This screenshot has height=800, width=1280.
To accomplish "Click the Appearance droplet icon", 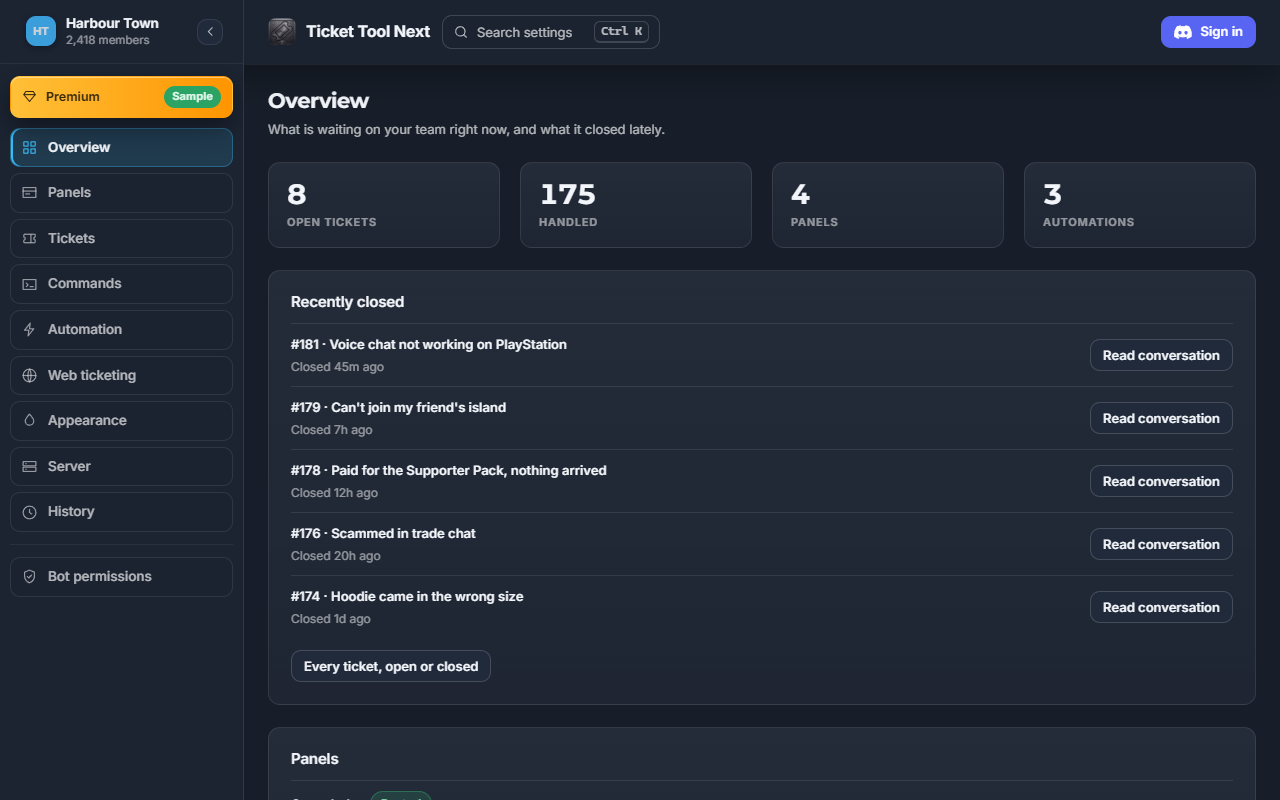I will (x=29, y=421).
